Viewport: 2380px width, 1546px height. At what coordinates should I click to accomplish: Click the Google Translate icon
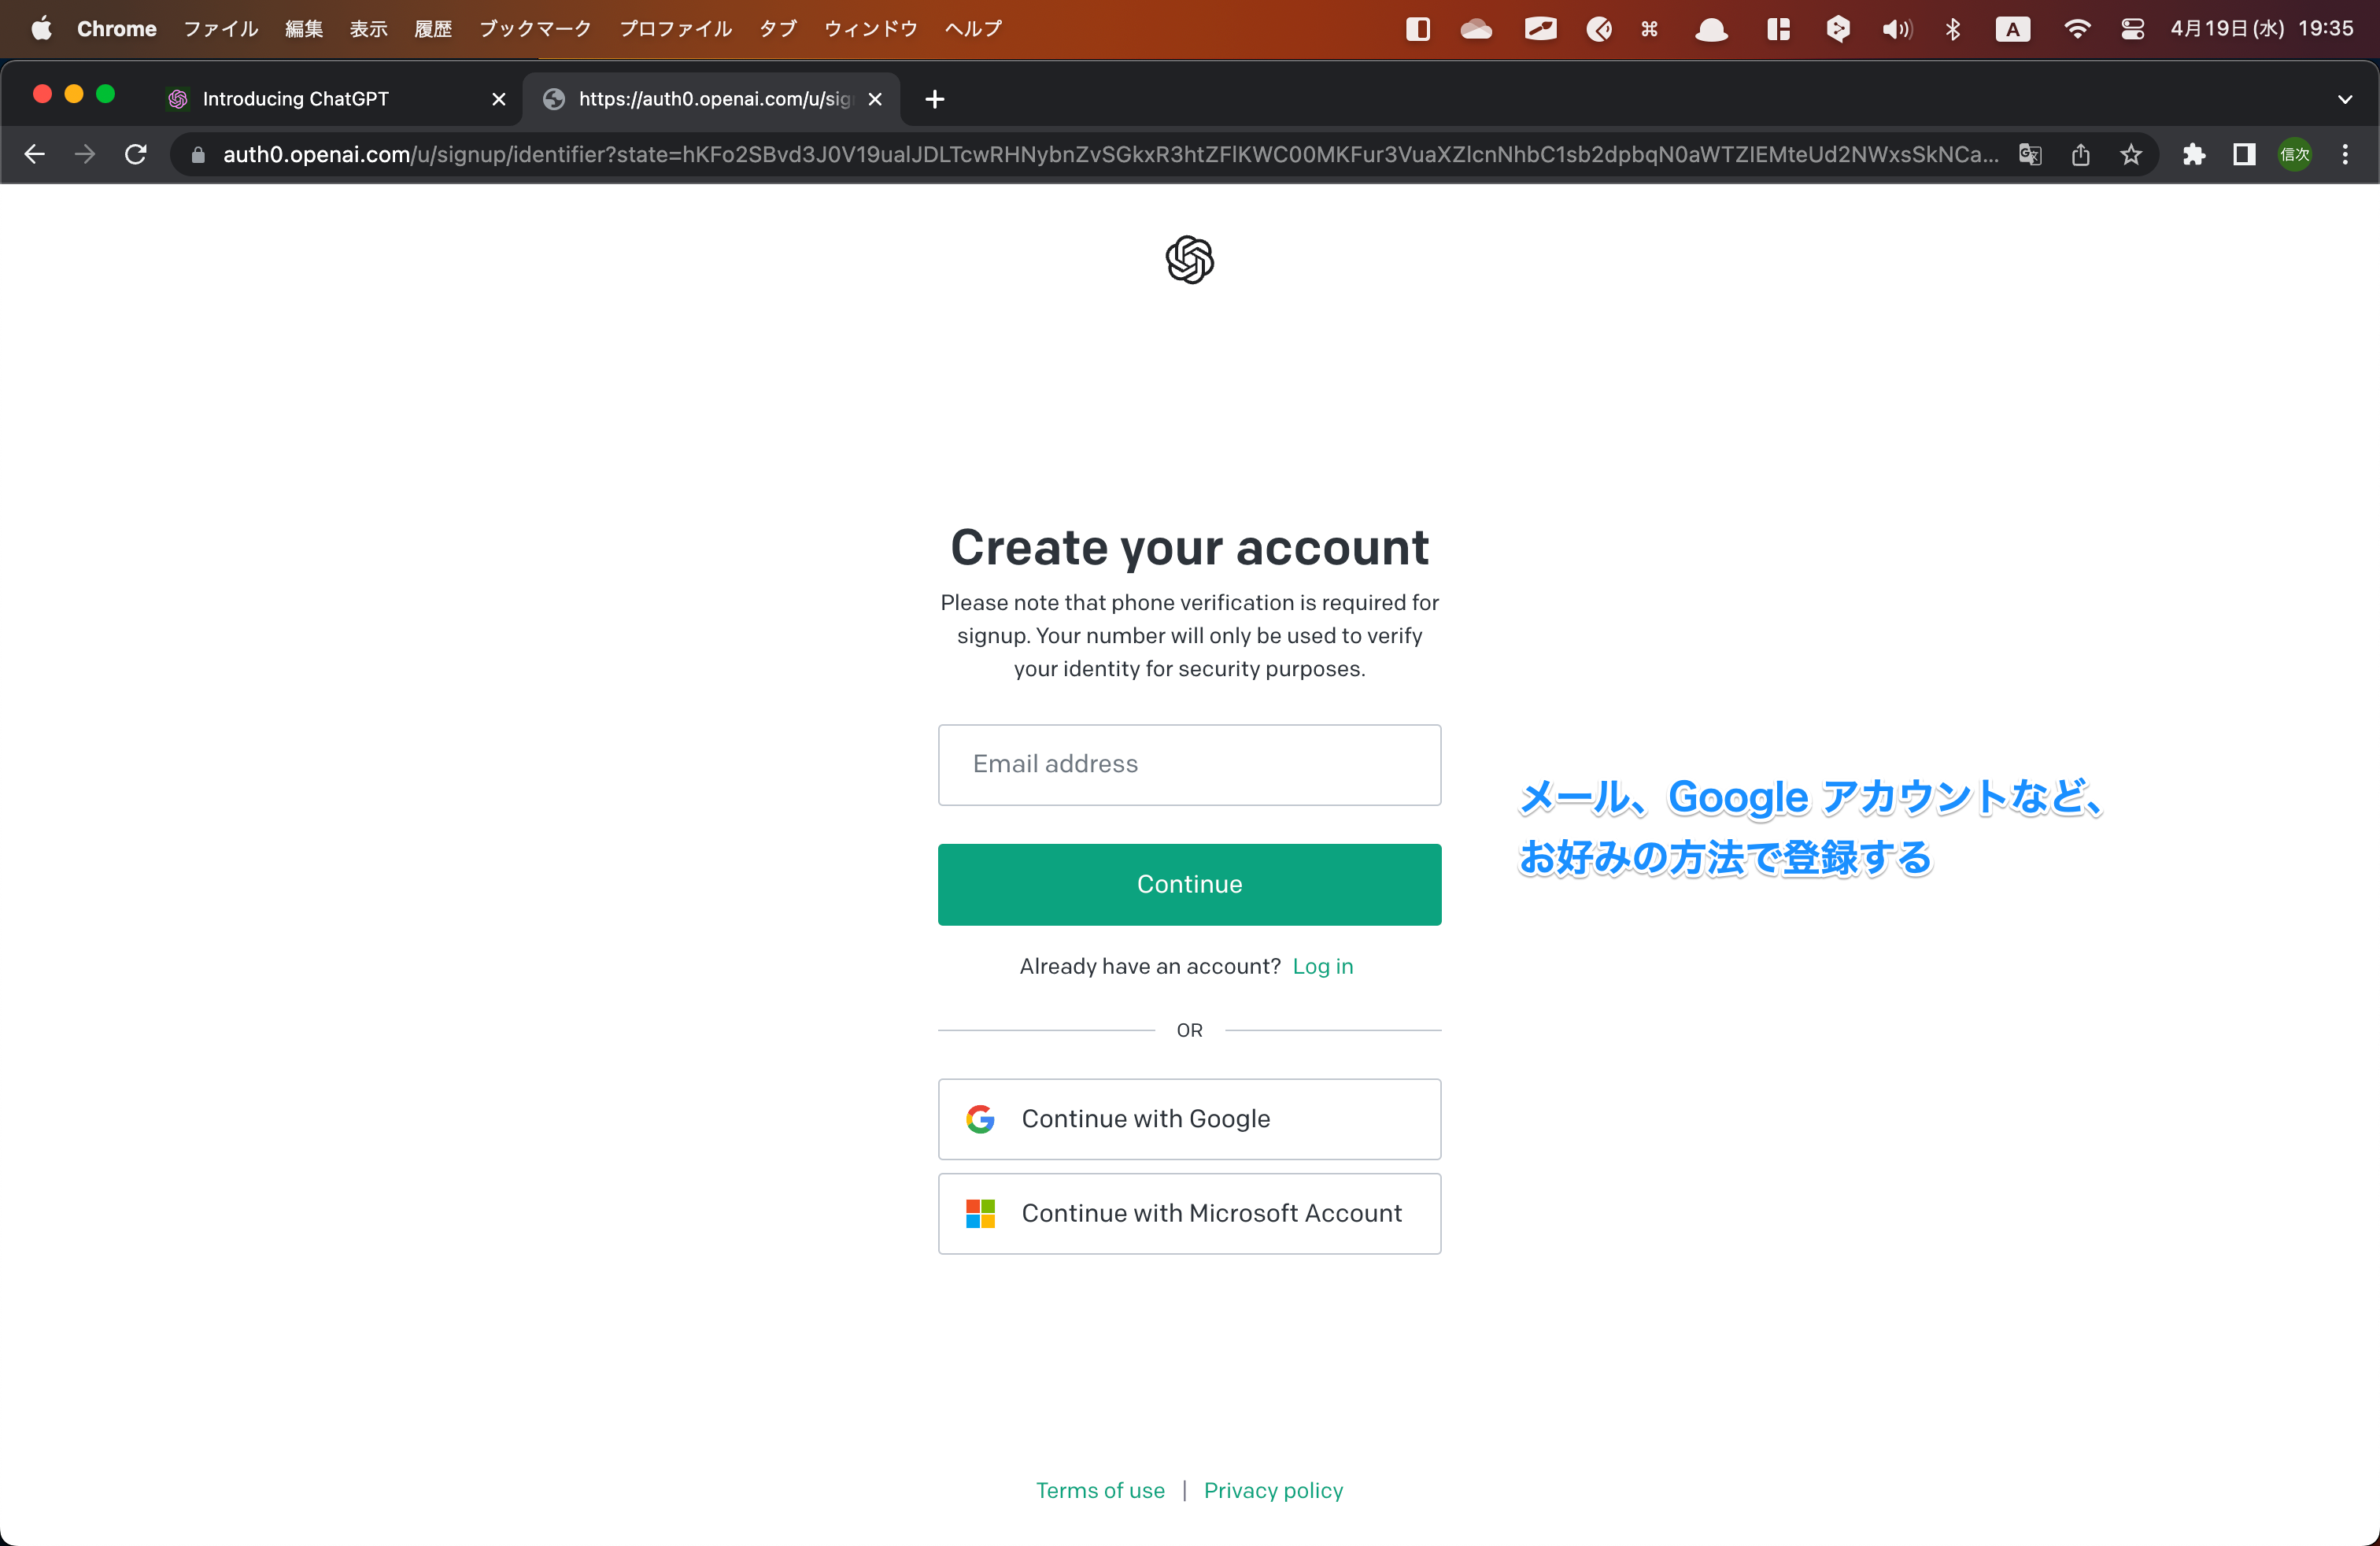tap(2029, 154)
